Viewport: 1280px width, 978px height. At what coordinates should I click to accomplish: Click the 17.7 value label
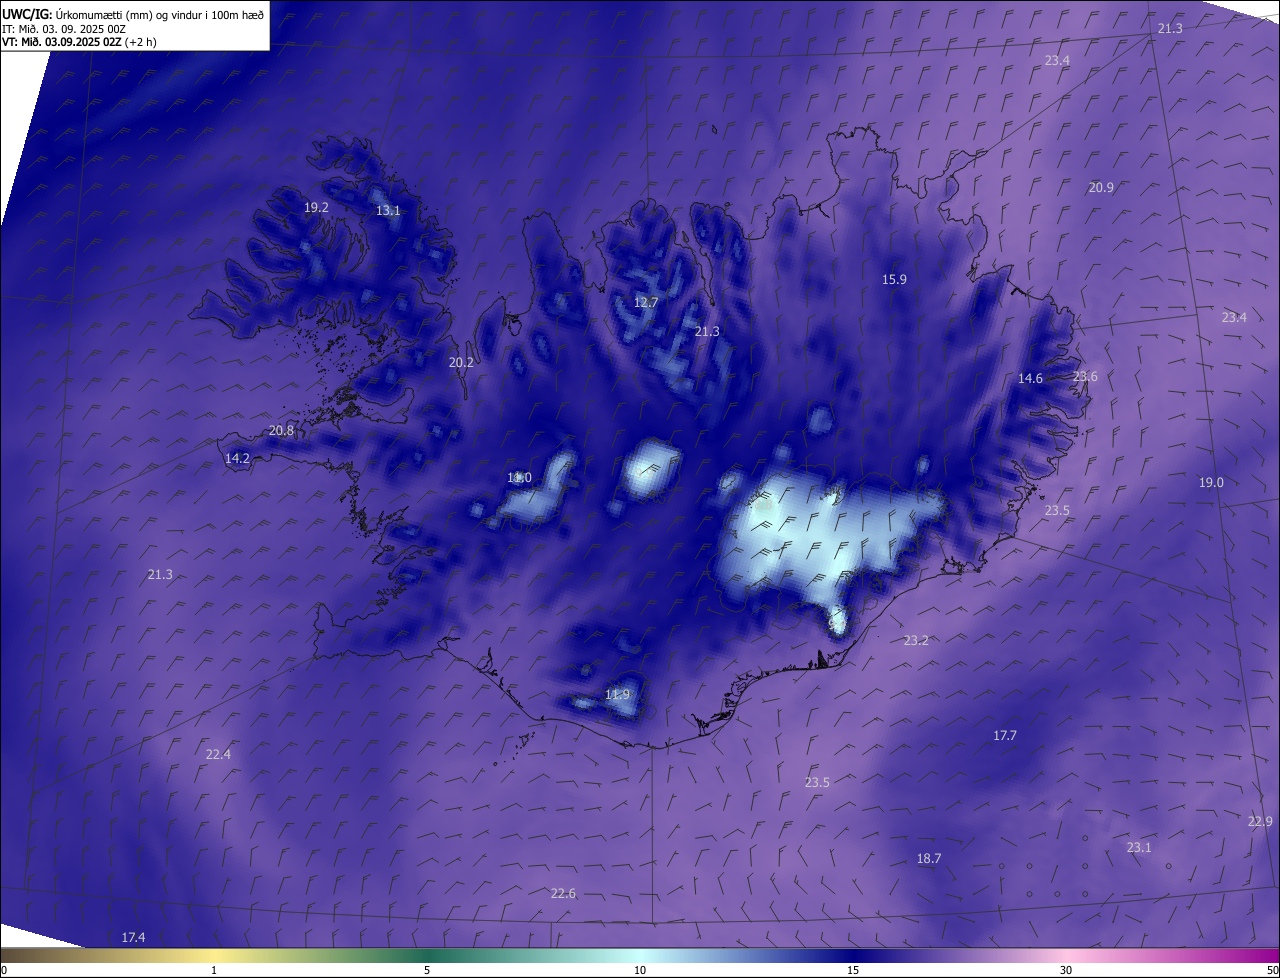[x=1004, y=736]
